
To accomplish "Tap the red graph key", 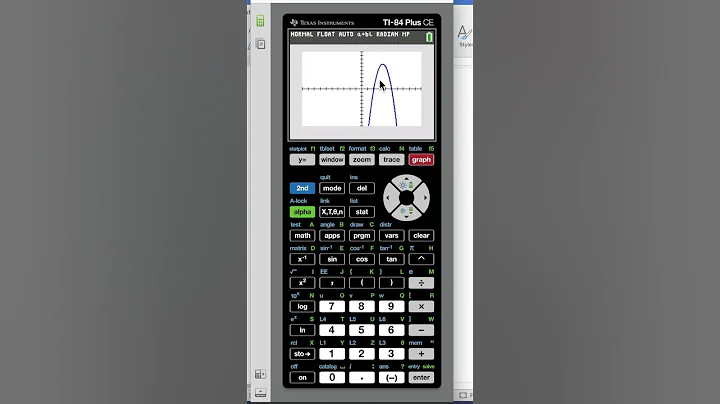I will (x=421, y=160).
